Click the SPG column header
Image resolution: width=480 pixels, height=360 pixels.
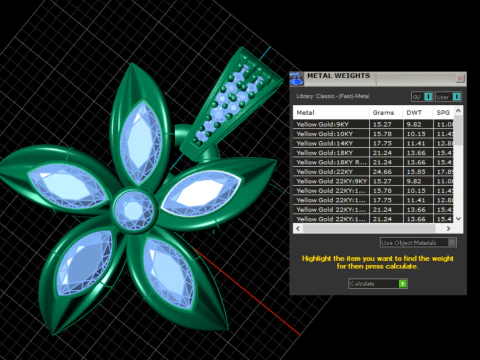[443, 113]
